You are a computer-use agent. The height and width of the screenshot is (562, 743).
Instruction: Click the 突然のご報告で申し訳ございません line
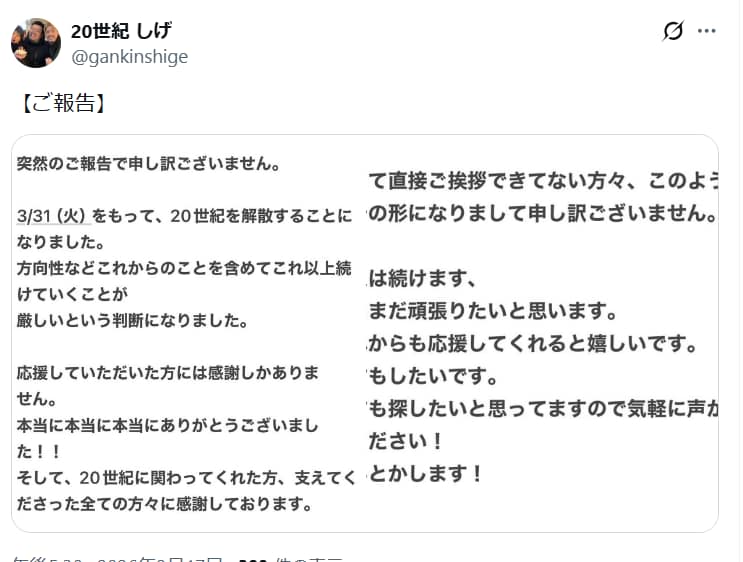coord(148,163)
